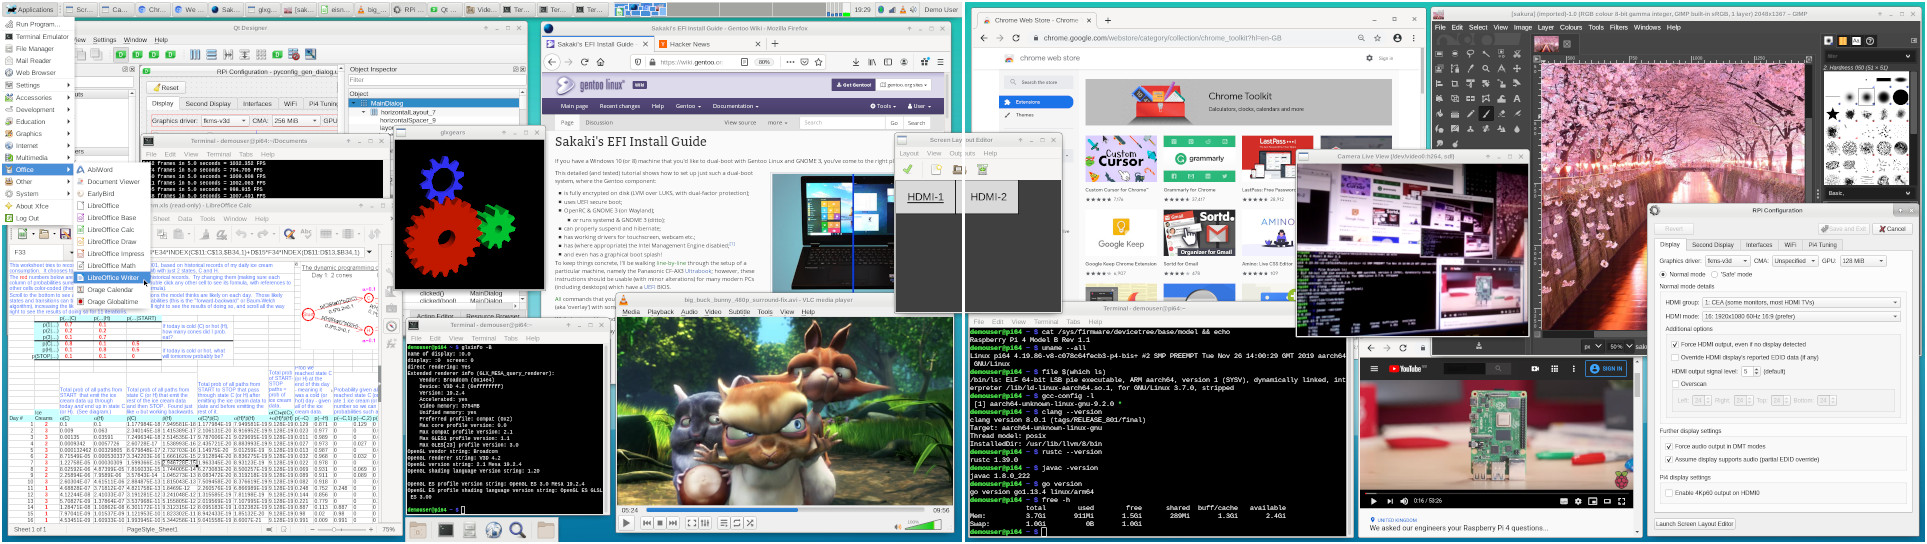The image size is (1927, 544).
Task: Select Normal mode radio button in RPi Configuration
Action: (1663, 274)
